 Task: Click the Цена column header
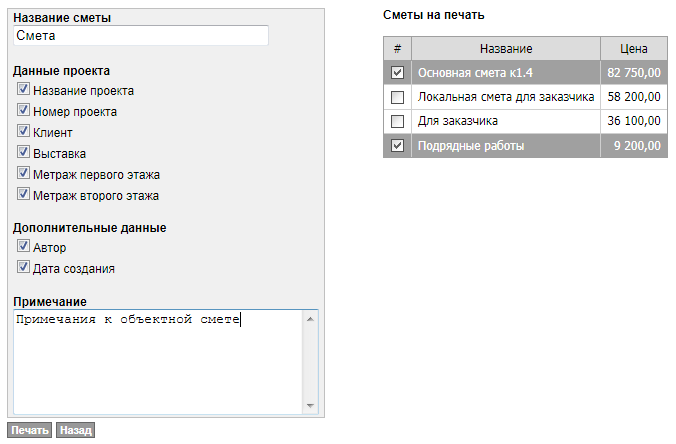tap(634, 48)
